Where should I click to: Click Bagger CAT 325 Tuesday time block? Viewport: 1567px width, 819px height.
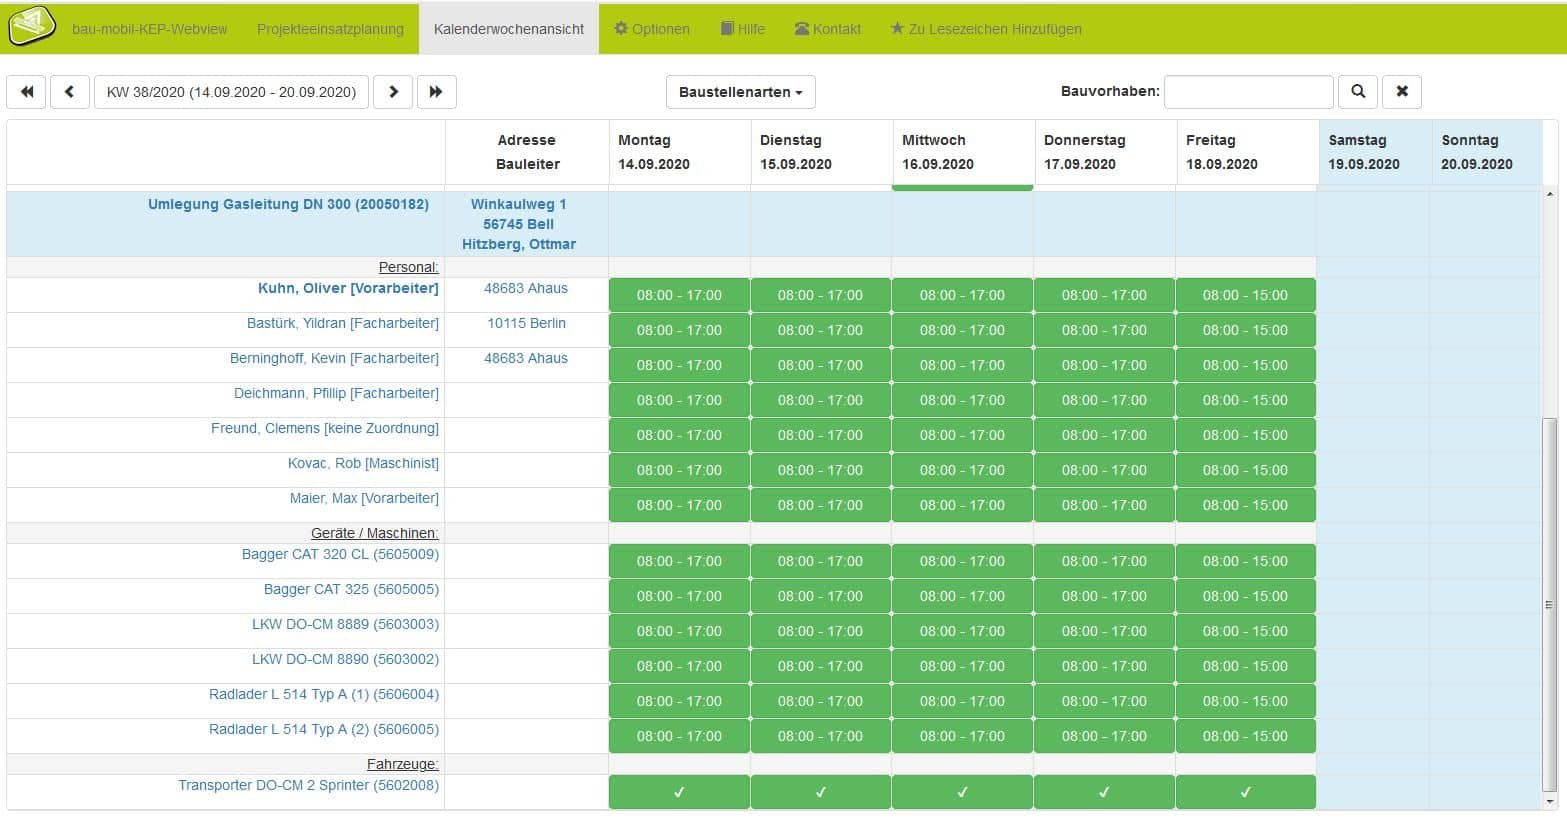tap(820, 596)
